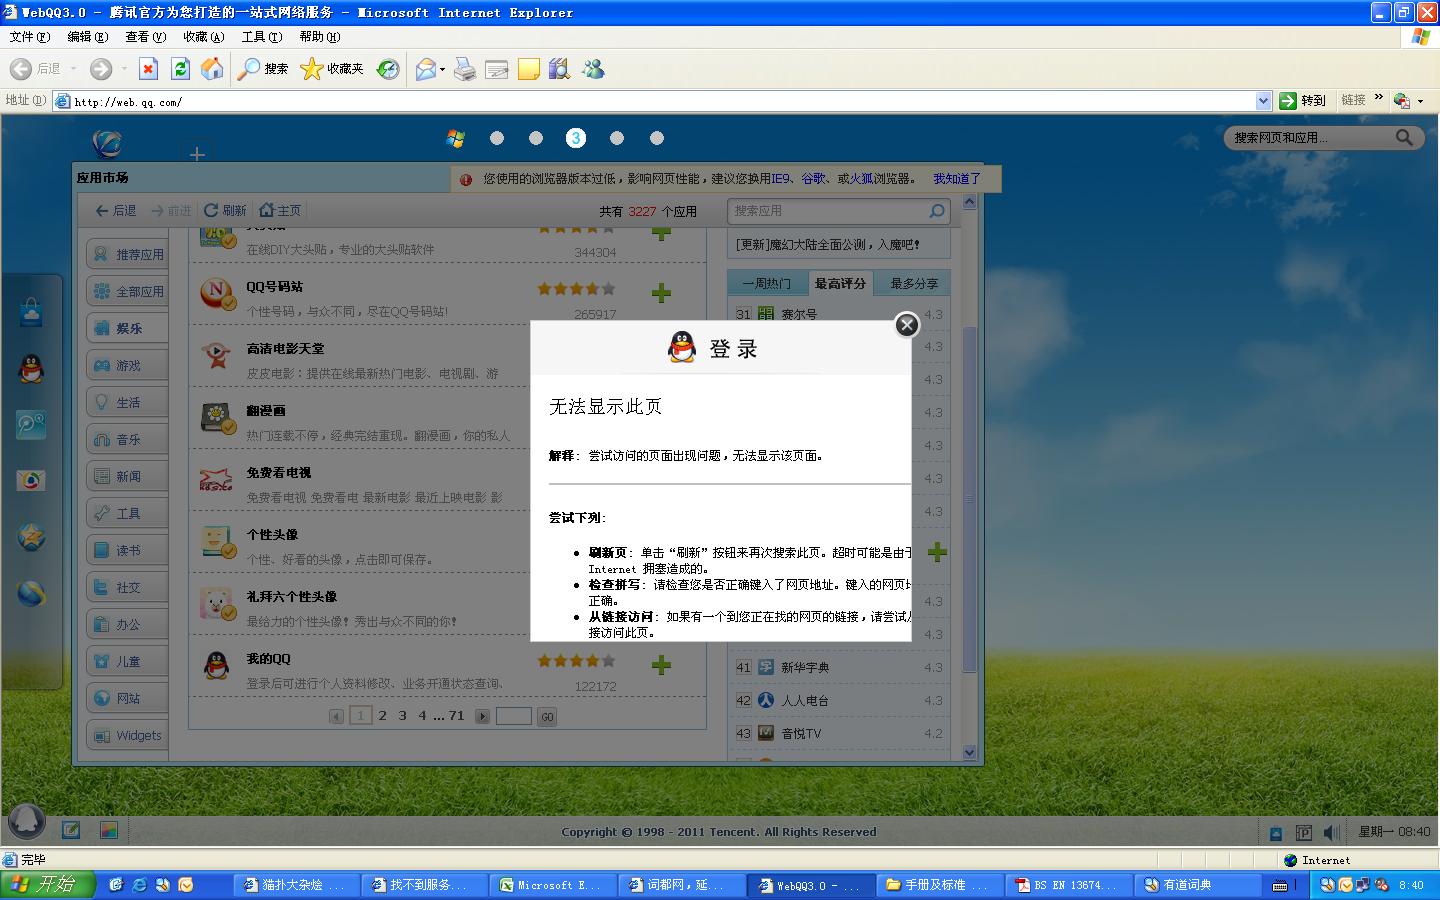Select 生活 category
The width and height of the screenshot is (1440, 900).
(x=126, y=402)
